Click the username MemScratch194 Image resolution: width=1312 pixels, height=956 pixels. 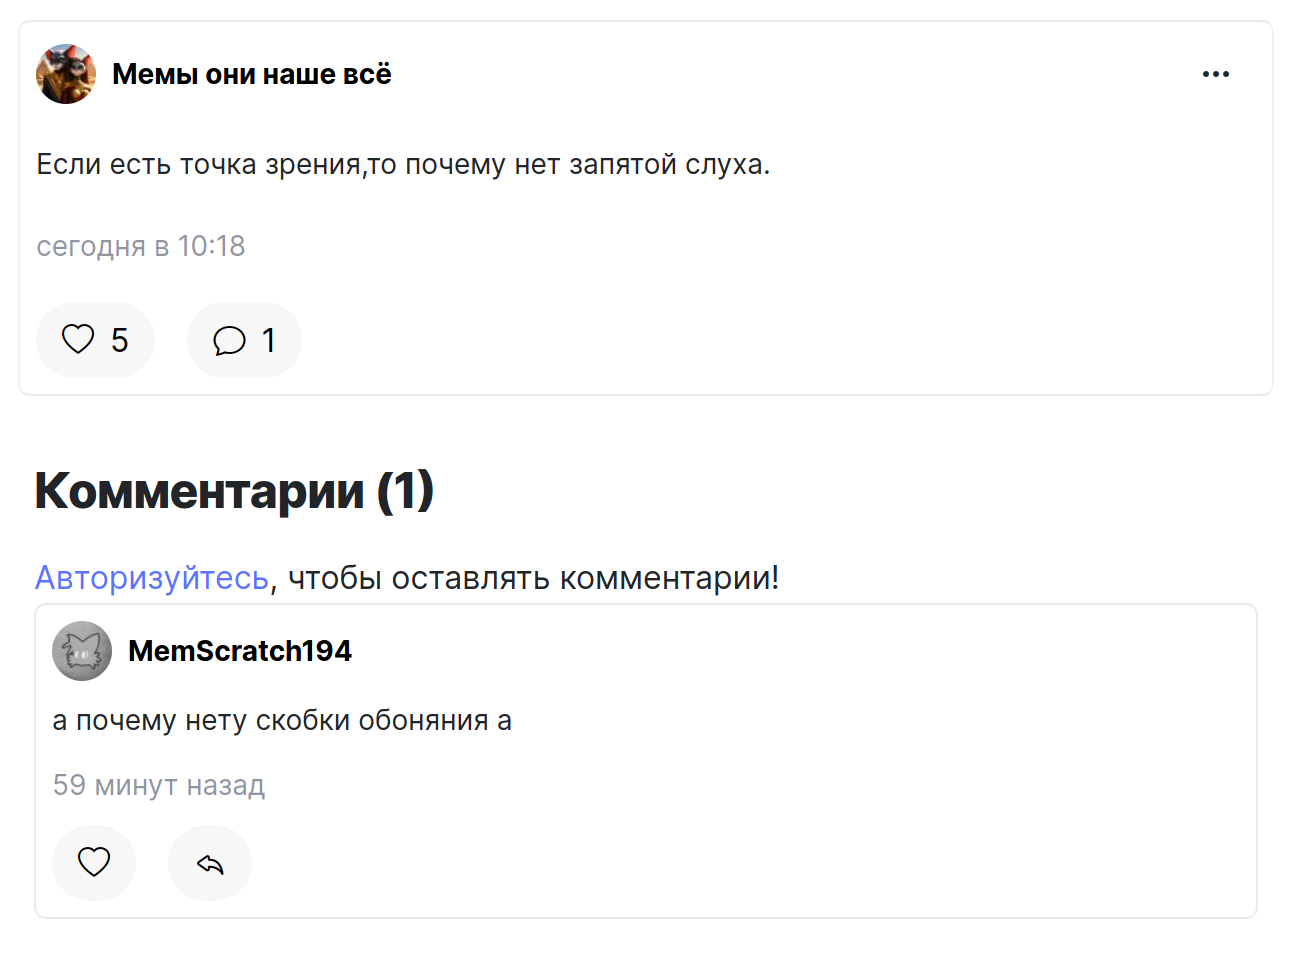point(240,650)
